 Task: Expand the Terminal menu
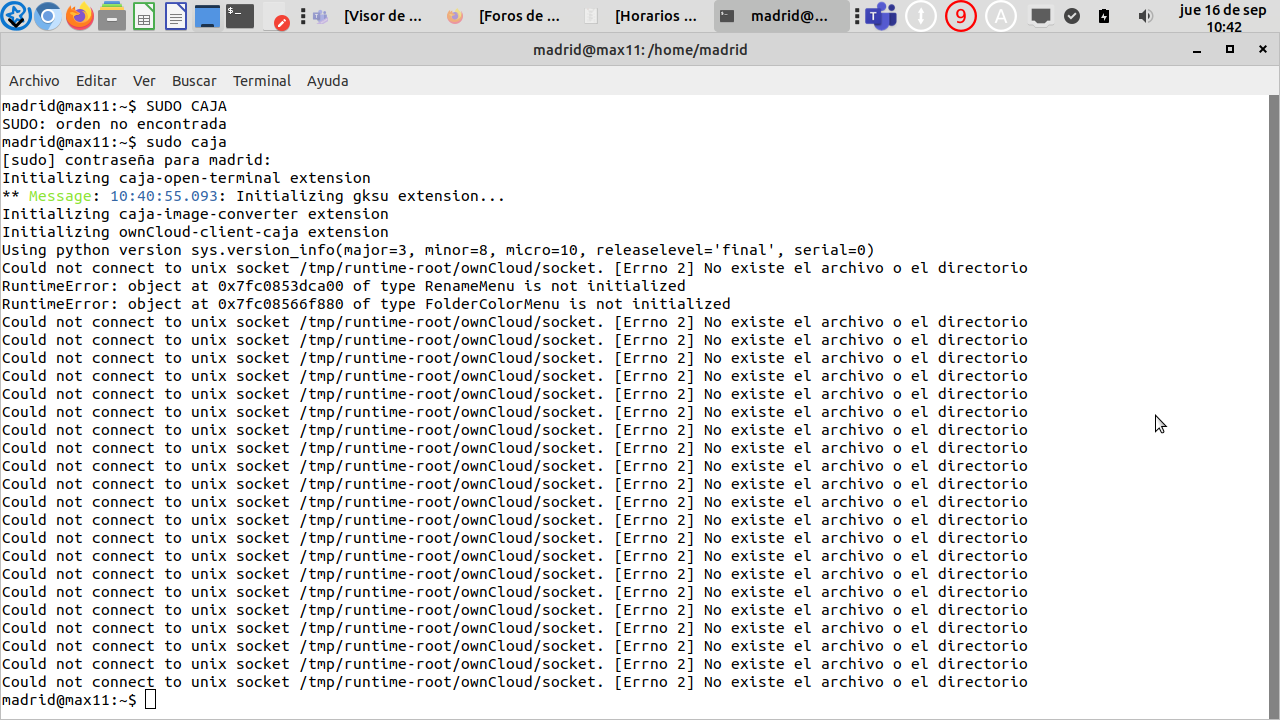coord(261,81)
